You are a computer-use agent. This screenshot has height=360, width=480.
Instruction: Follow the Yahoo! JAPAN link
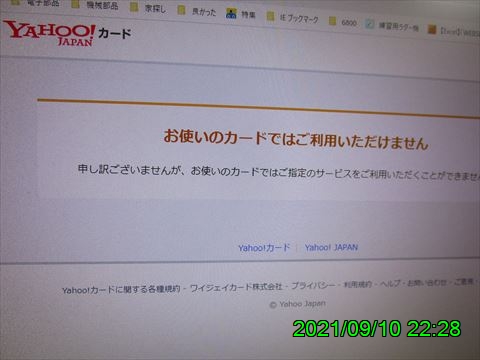[x=331, y=247]
